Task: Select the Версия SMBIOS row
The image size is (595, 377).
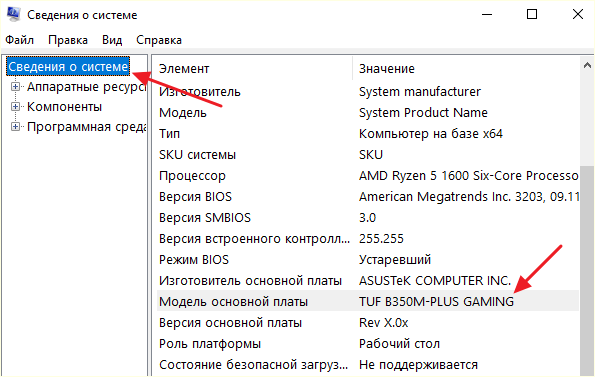Action: (x=368, y=218)
